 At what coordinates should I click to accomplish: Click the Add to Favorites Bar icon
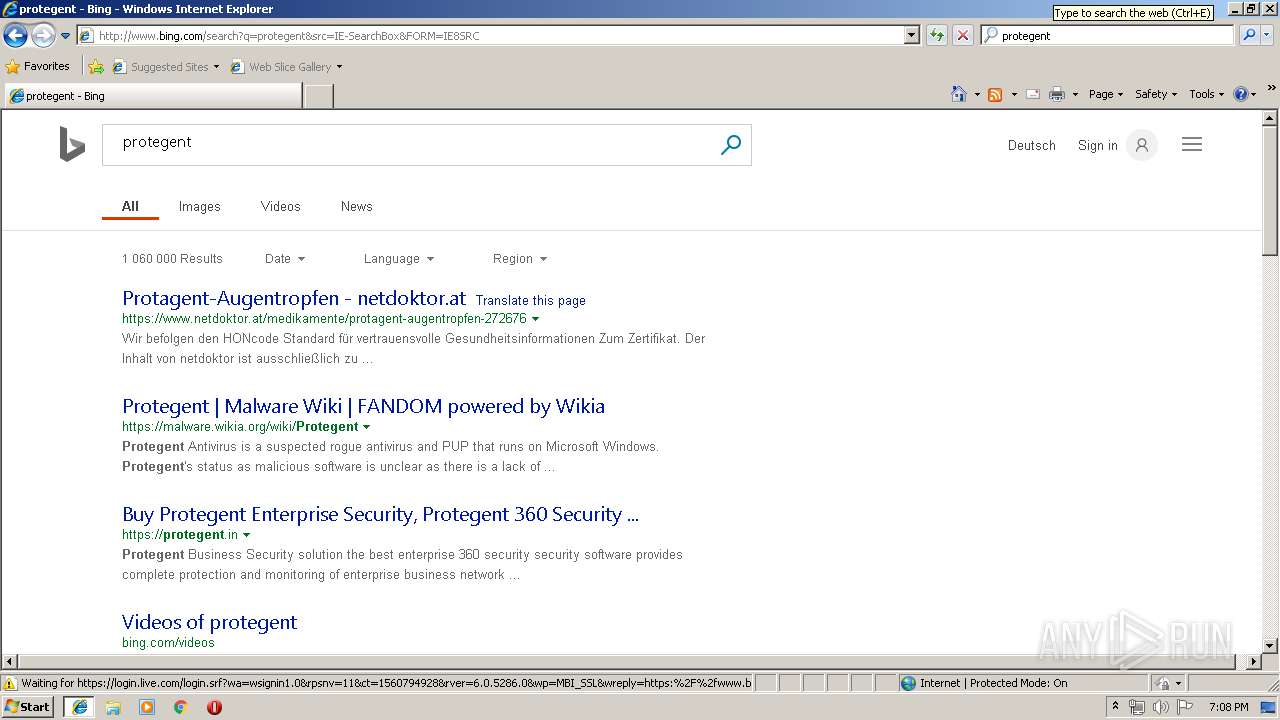pyautogui.click(x=95, y=67)
